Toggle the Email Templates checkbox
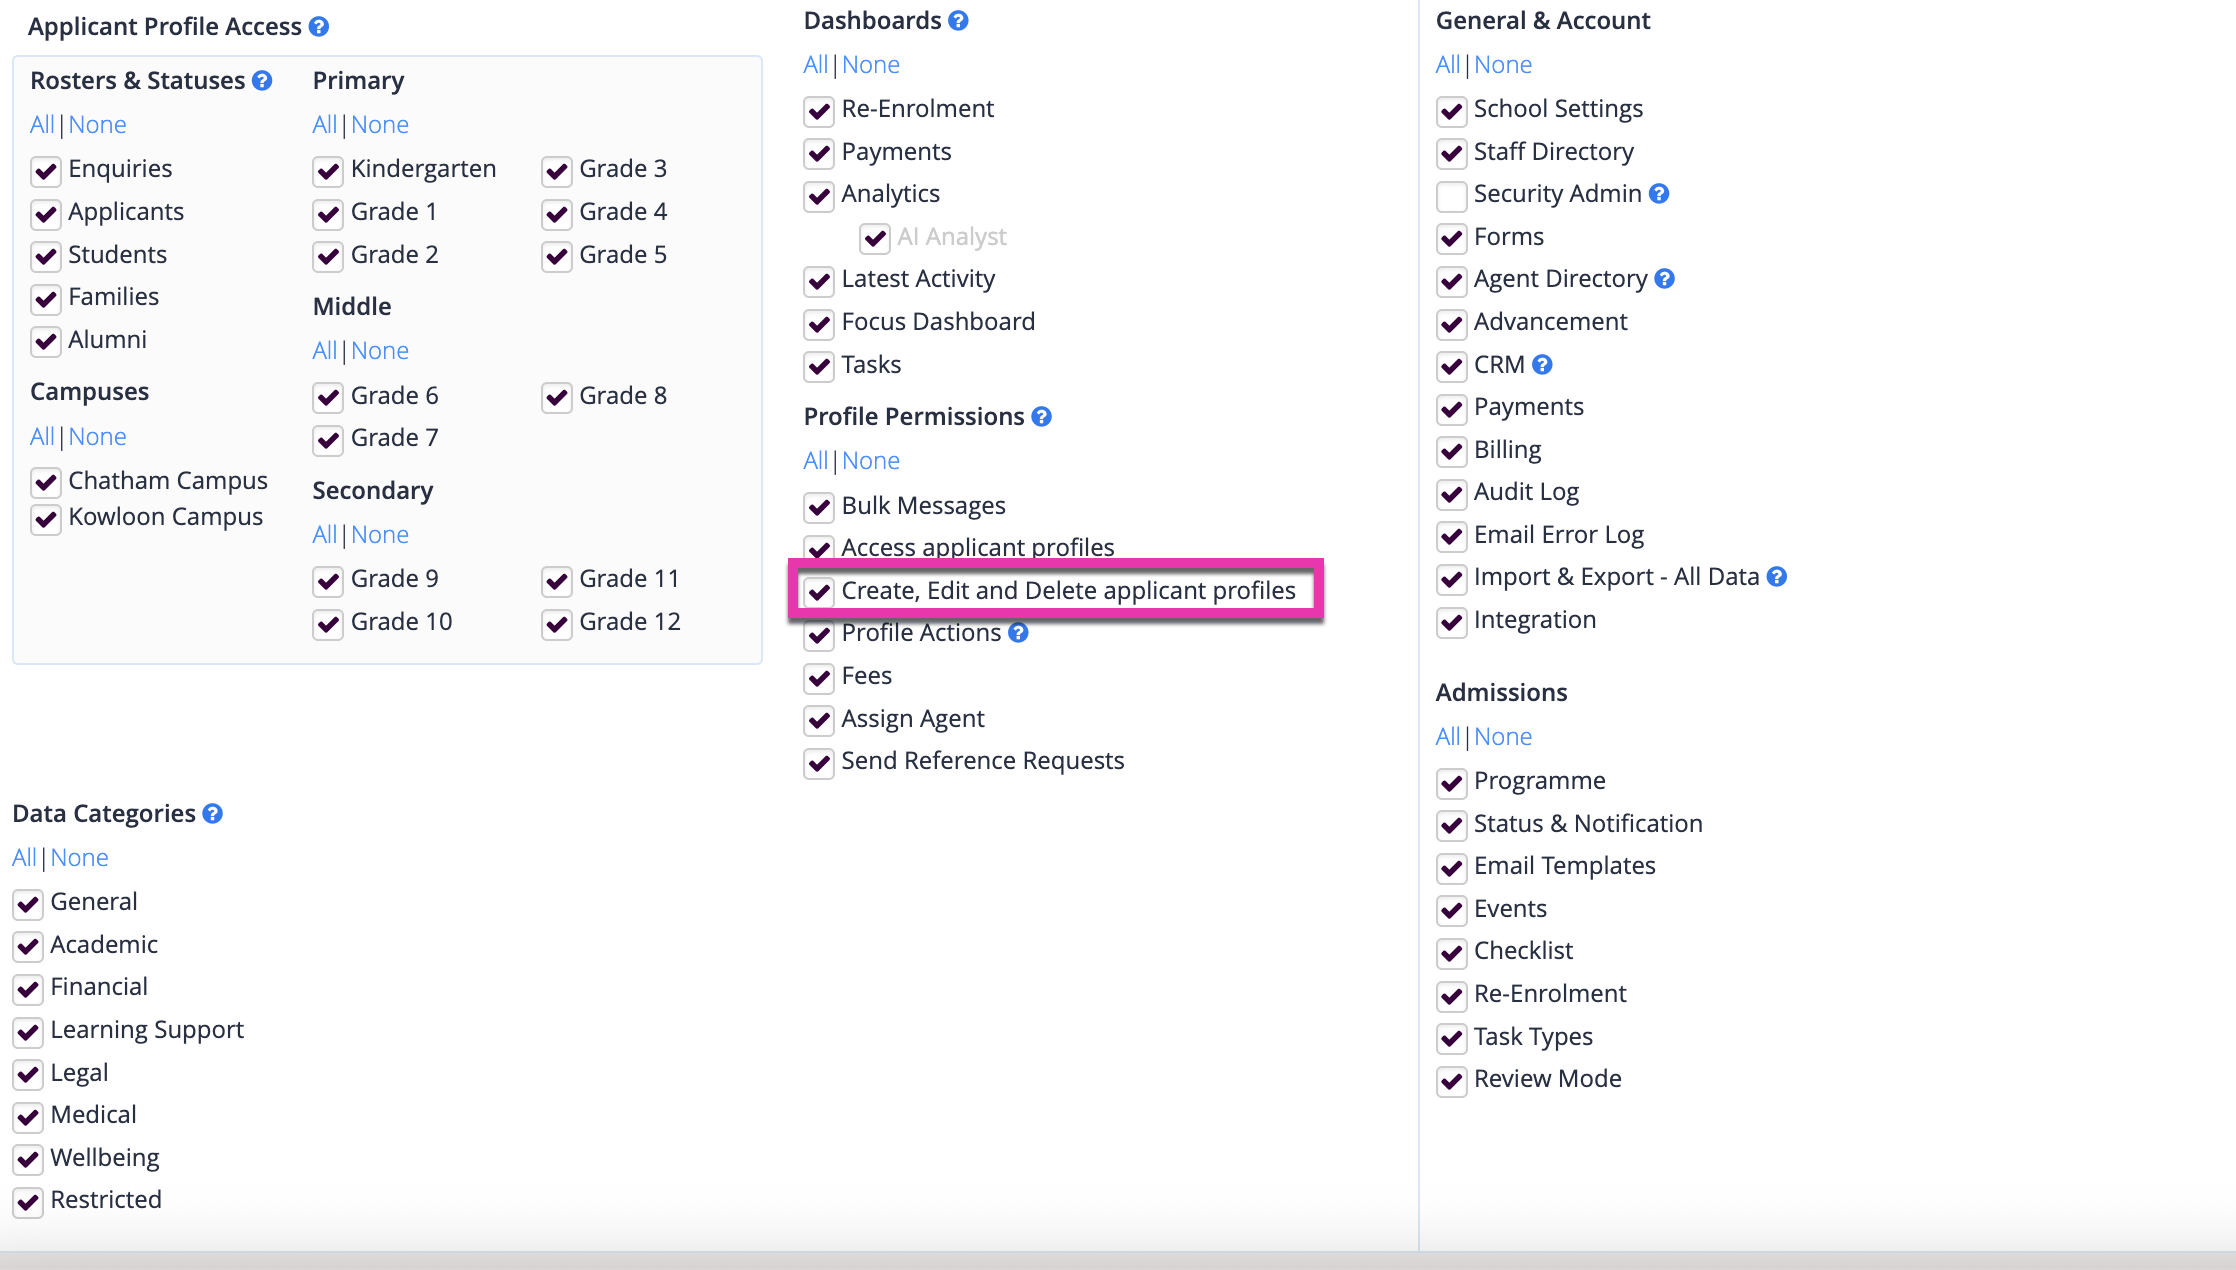The height and width of the screenshot is (1270, 2236). (1451, 868)
